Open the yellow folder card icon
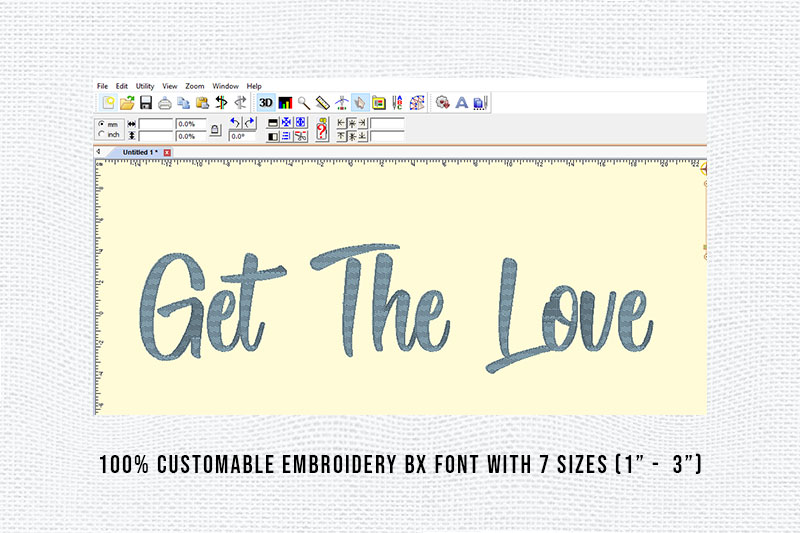The image size is (800, 533). tap(379, 103)
